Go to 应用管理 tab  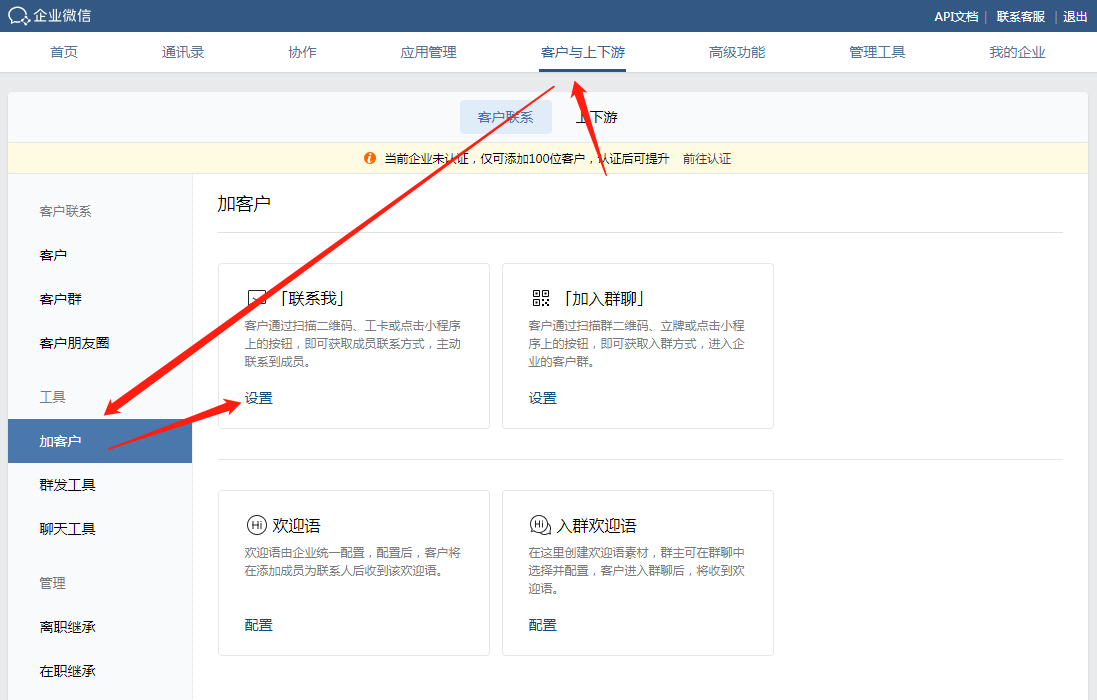point(428,52)
